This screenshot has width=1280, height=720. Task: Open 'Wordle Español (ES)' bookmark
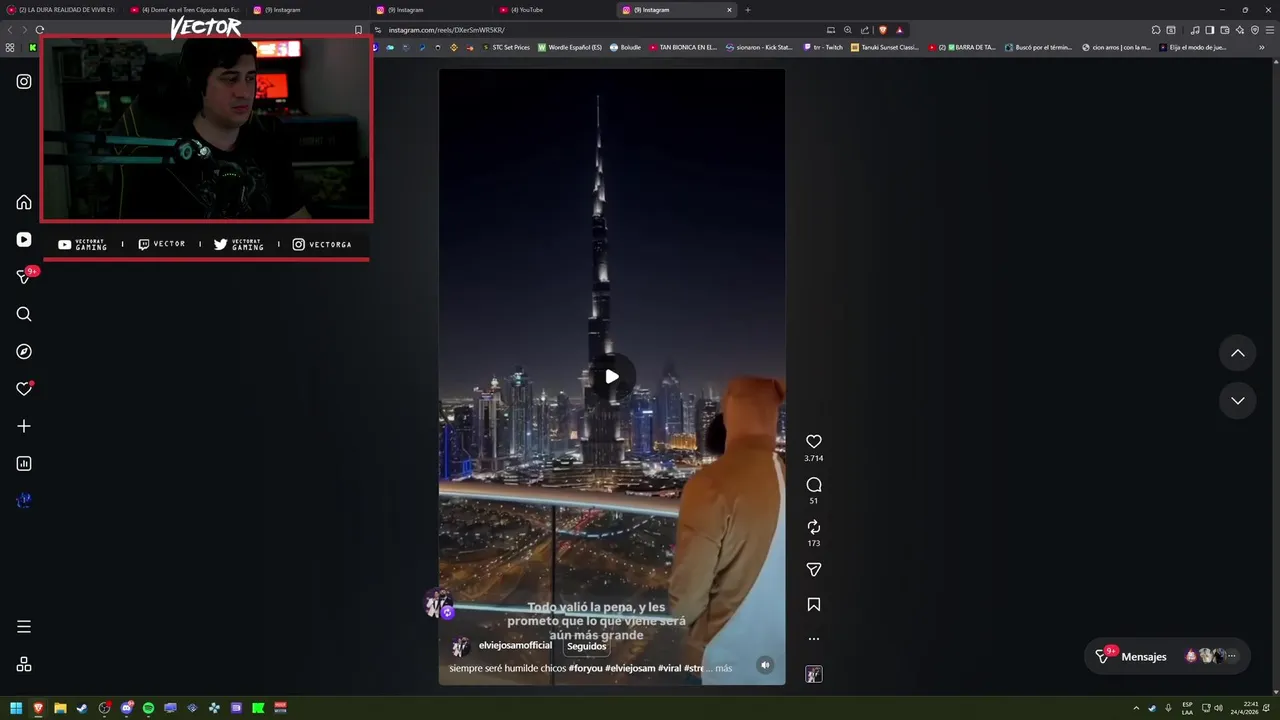[570, 47]
